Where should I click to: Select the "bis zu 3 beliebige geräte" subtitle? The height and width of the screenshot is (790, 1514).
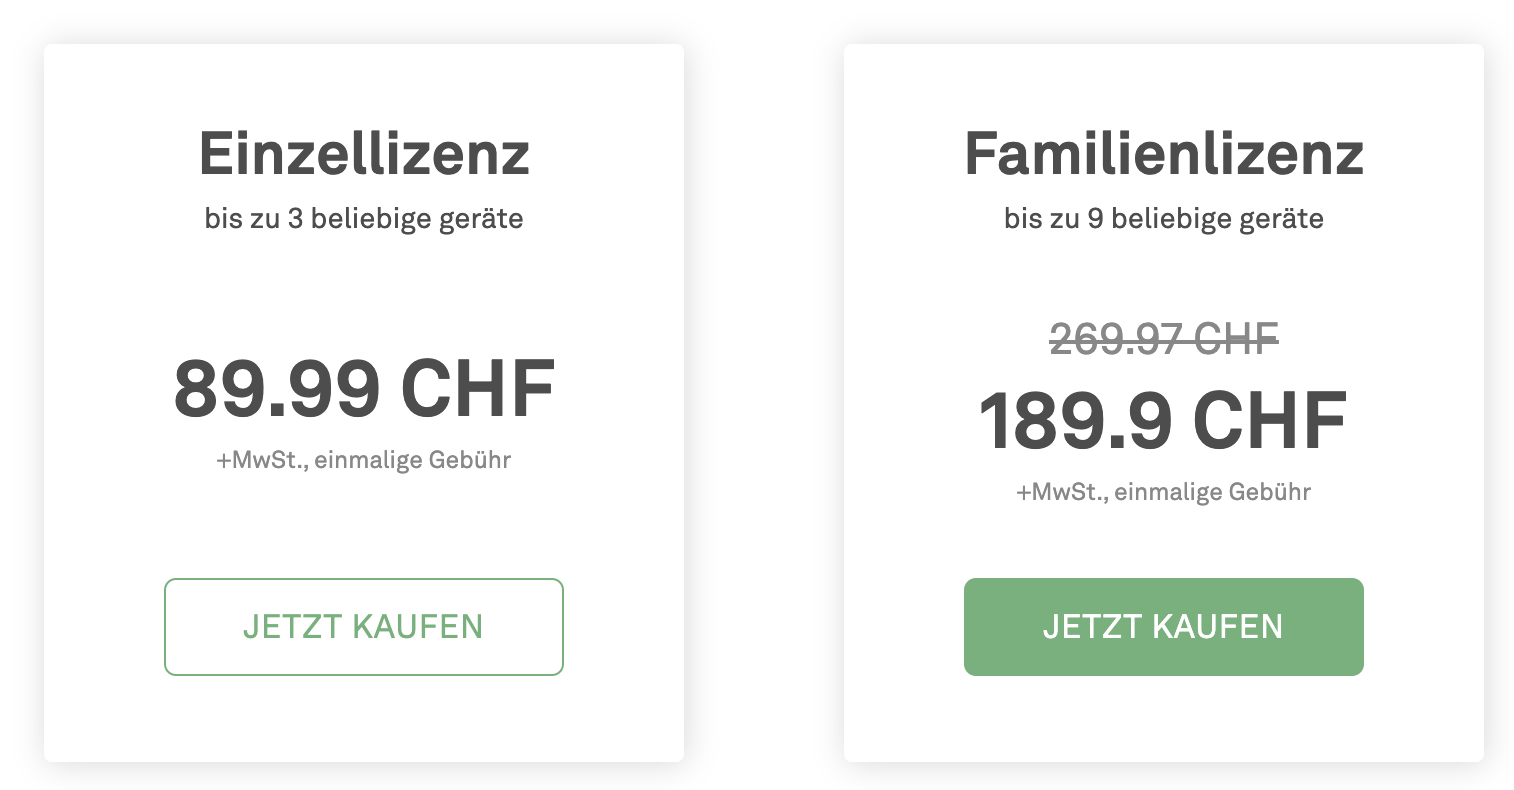364,218
